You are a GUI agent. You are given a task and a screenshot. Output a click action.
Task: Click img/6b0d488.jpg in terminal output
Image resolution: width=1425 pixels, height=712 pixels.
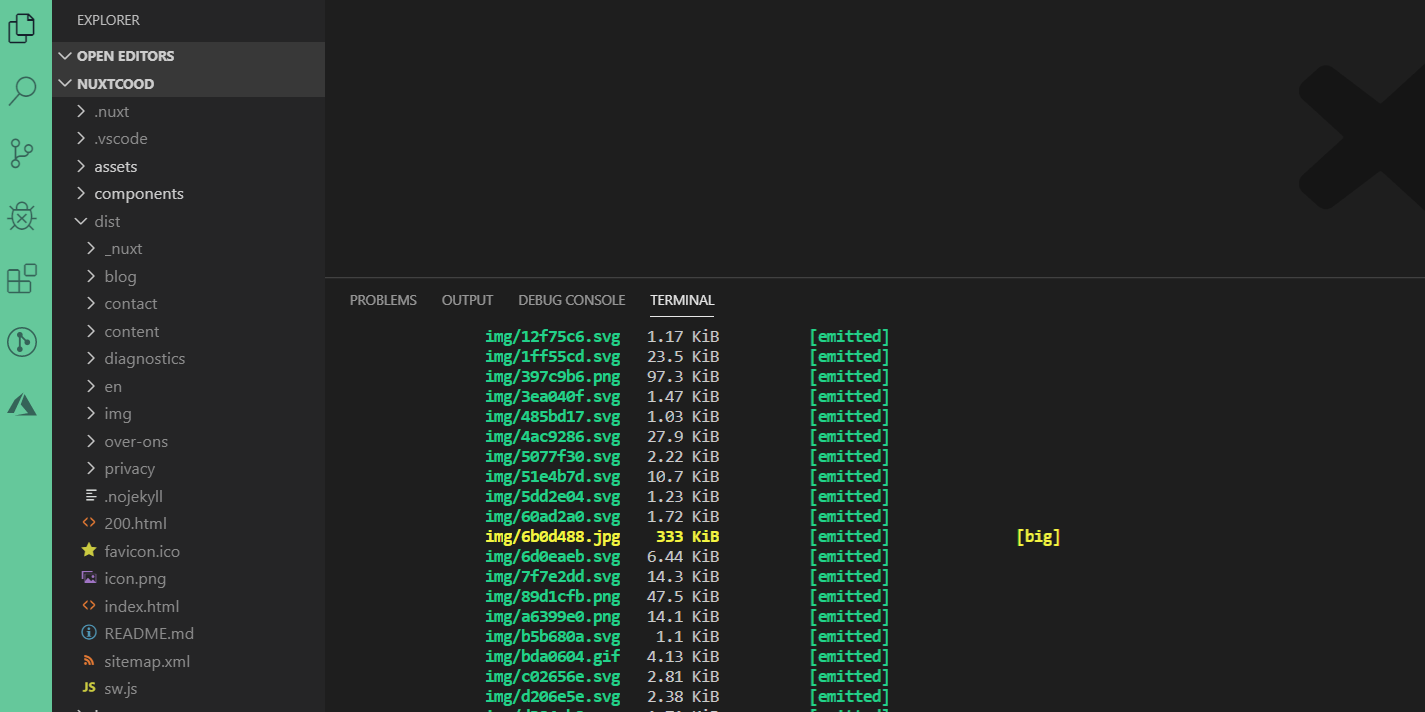(x=552, y=537)
